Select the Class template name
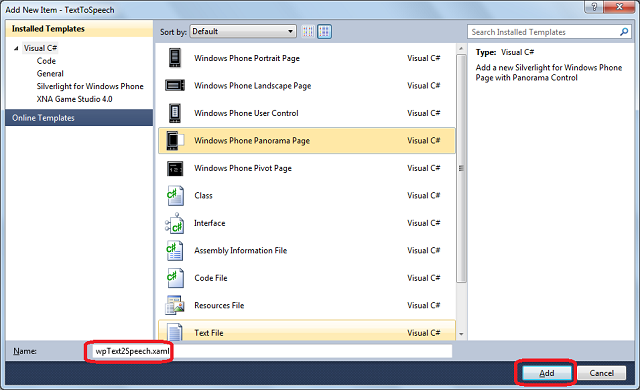This screenshot has height=390, width=640. click(x=203, y=195)
